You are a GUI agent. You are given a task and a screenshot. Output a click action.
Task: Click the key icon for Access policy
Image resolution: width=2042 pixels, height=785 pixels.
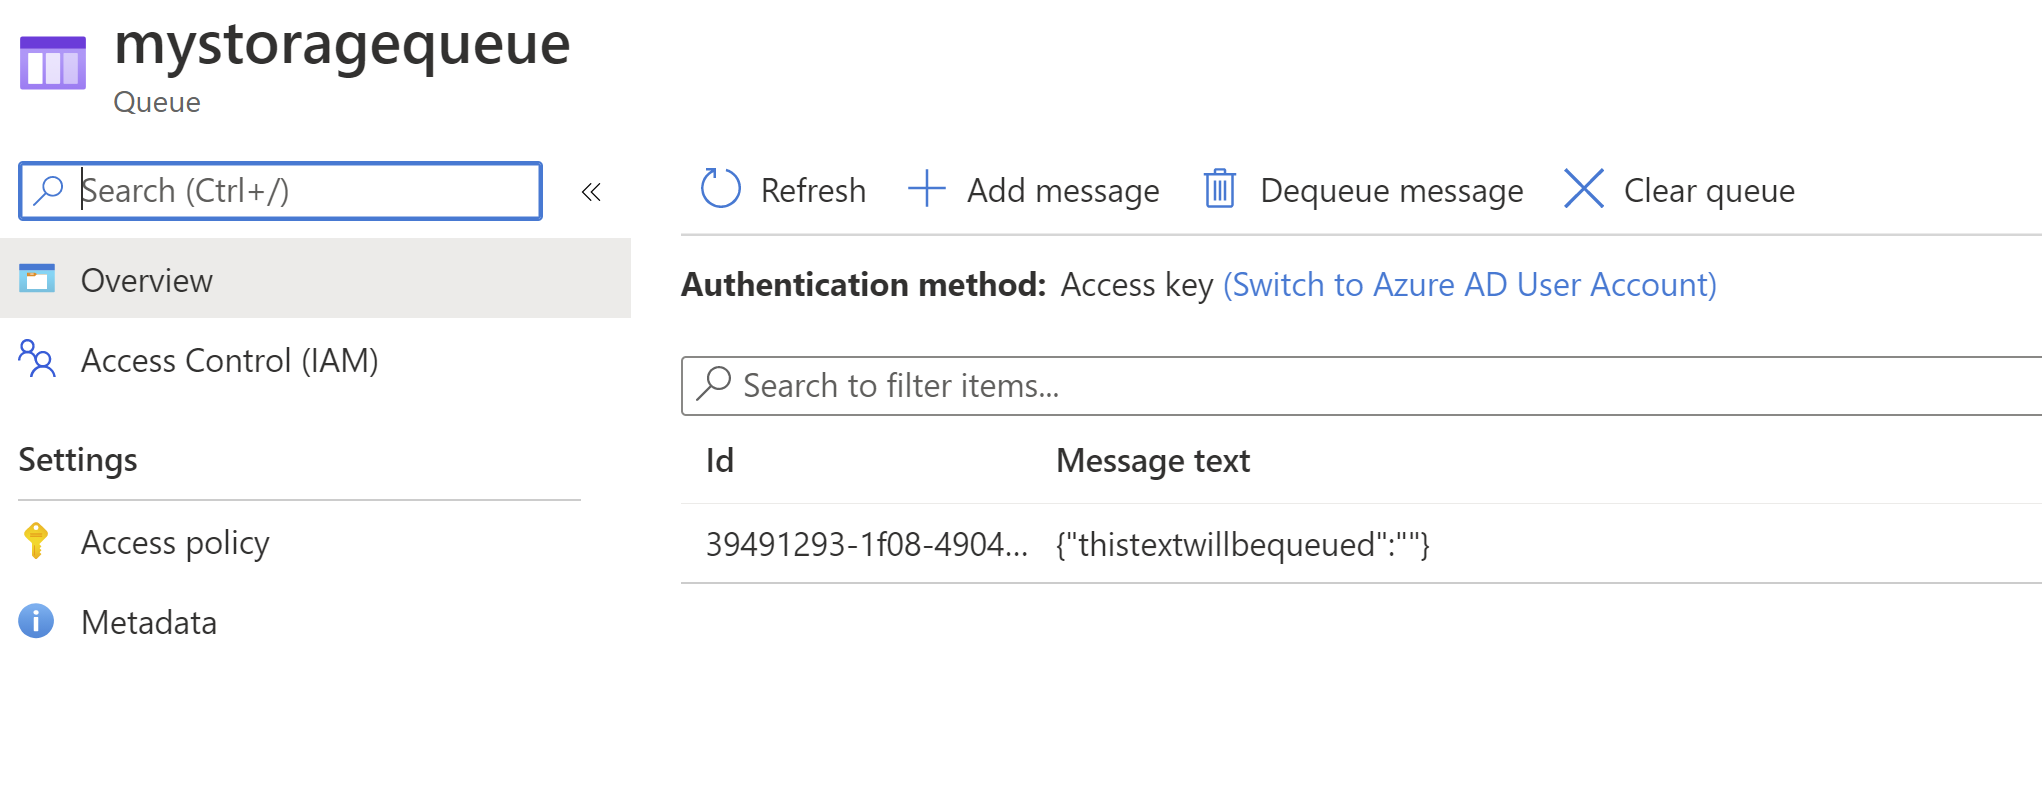tap(36, 541)
